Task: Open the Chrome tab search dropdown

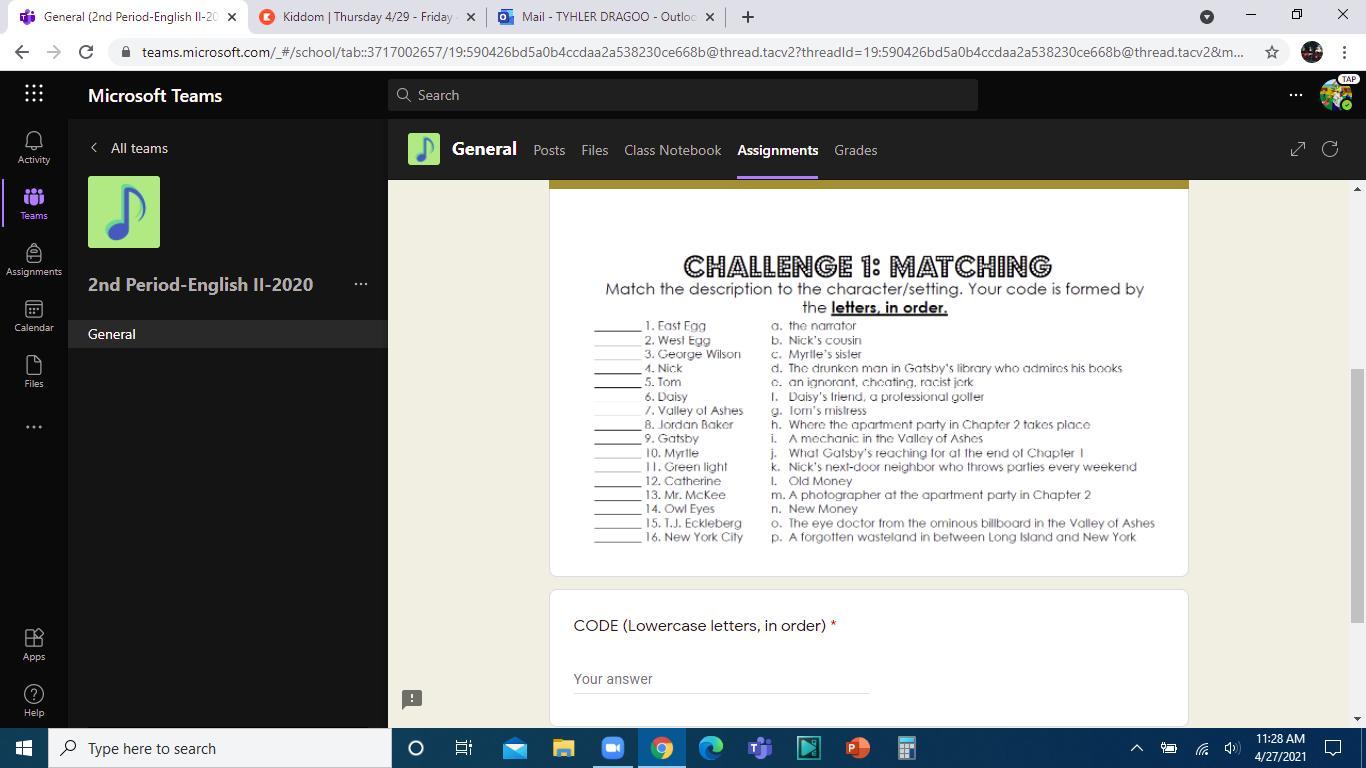Action: point(1207,17)
